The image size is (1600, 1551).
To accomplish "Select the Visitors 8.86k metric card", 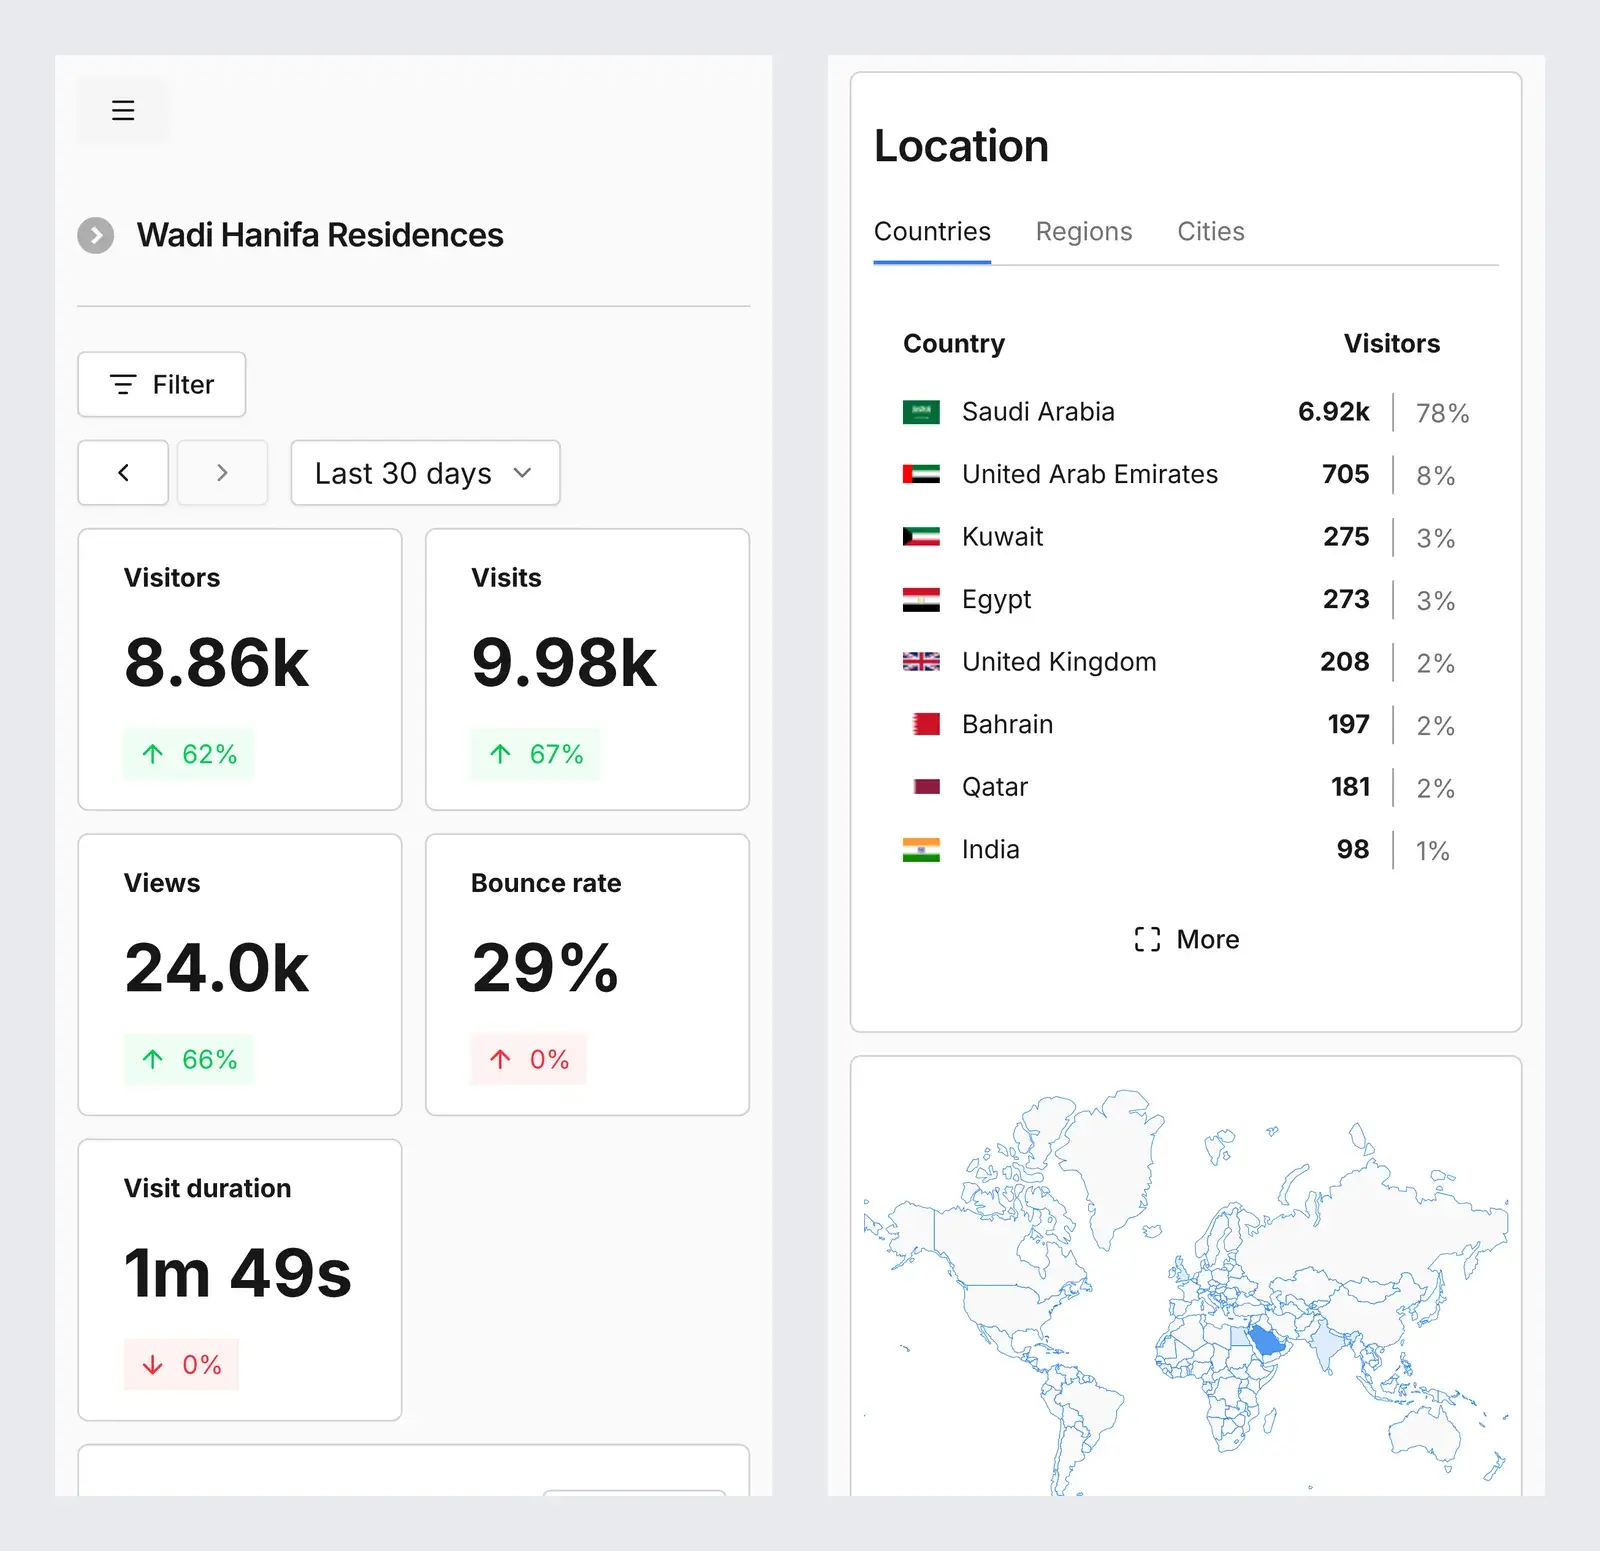I will pos(240,669).
